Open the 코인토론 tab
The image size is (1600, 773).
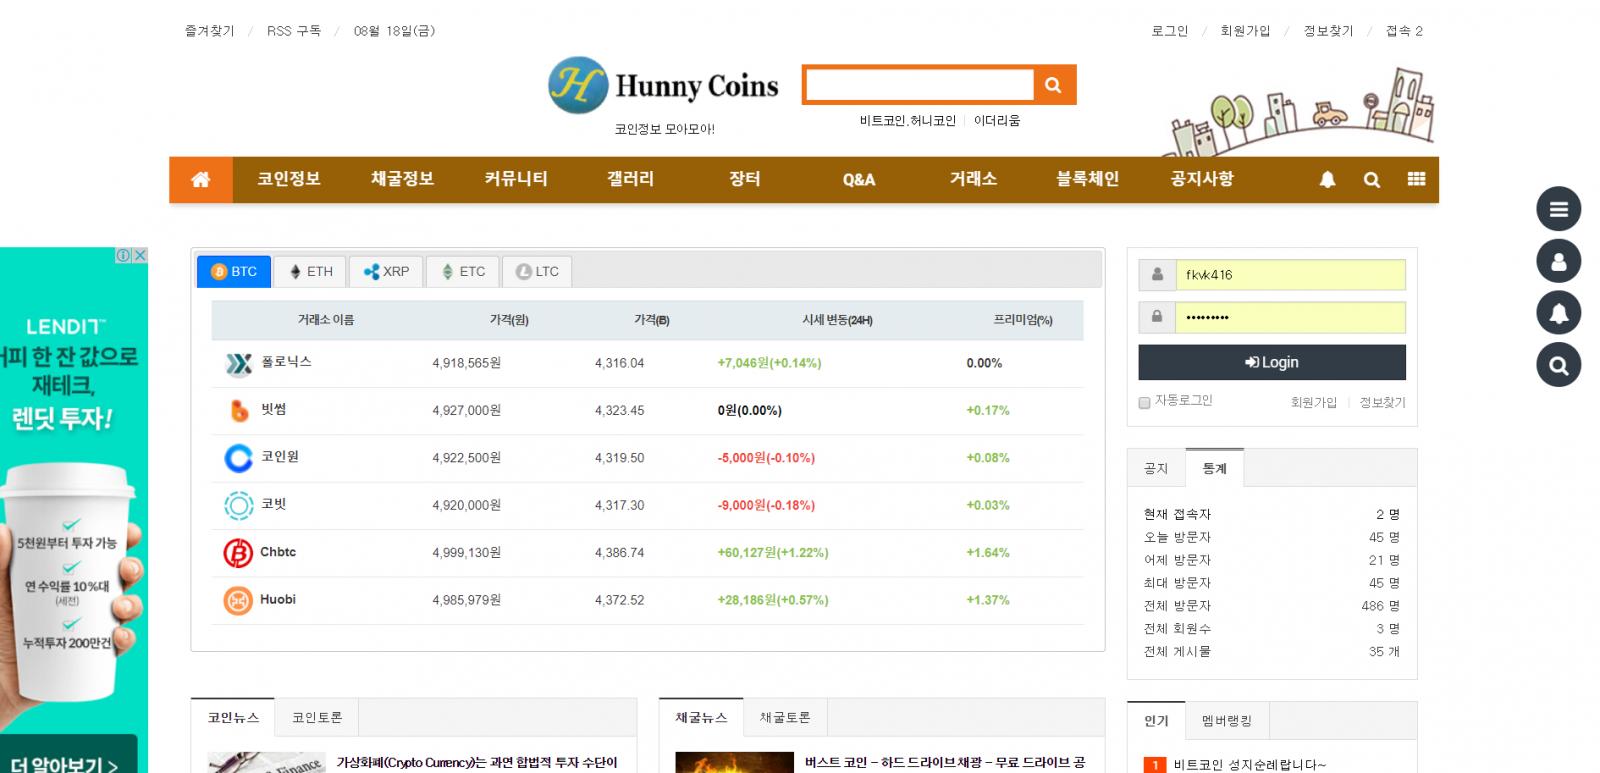[x=316, y=718]
